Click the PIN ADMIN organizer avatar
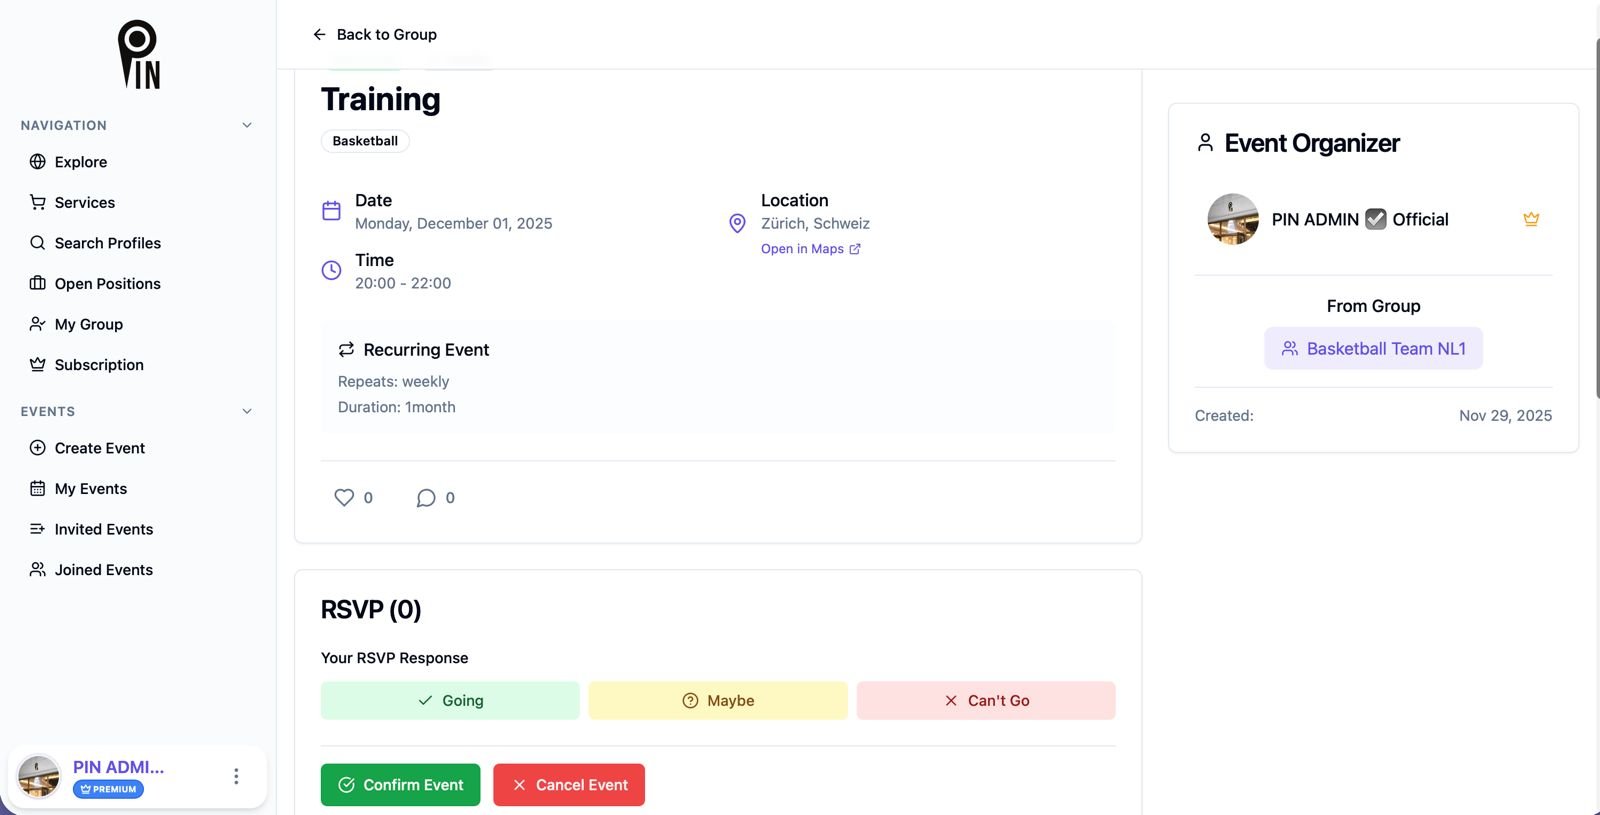1600x815 pixels. pyautogui.click(x=1232, y=219)
